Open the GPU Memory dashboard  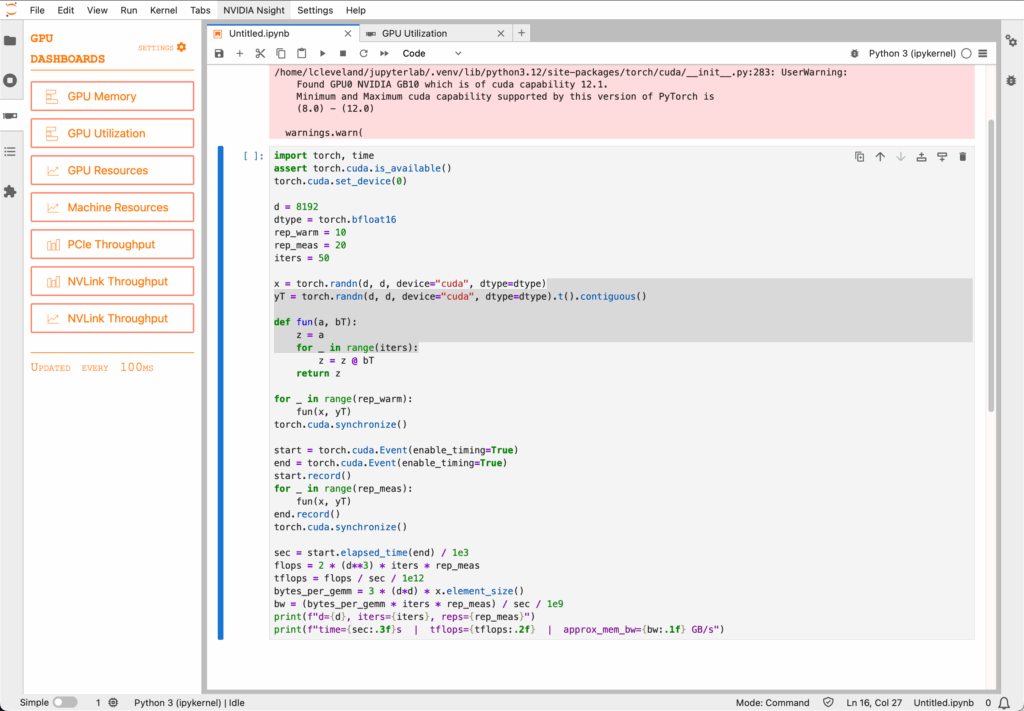point(112,96)
